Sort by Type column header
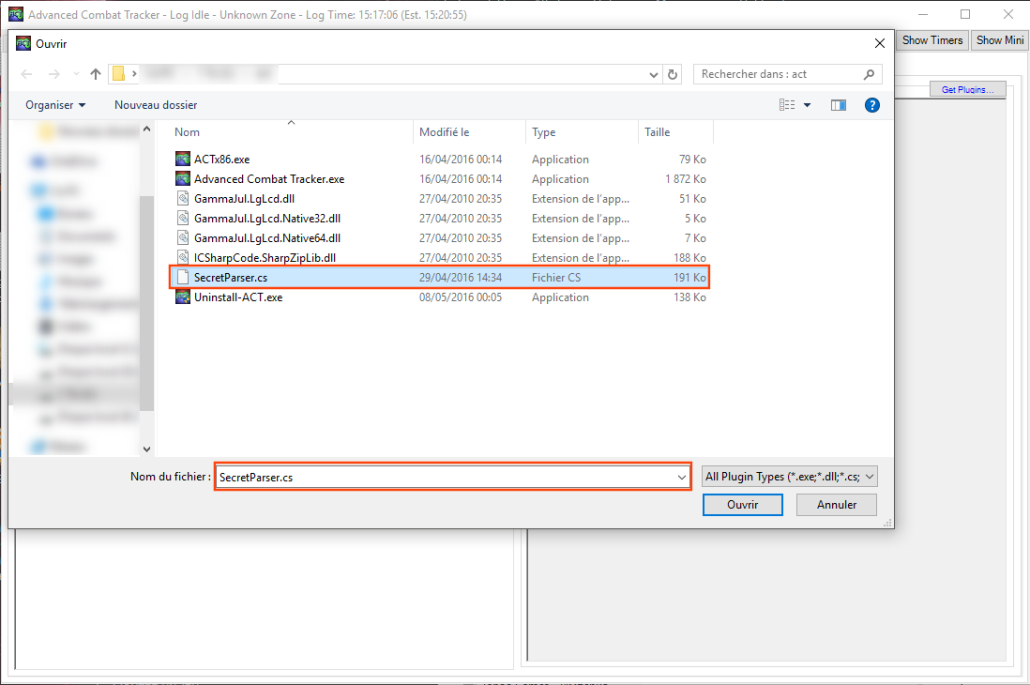This screenshot has height=685, width=1030. tap(544, 132)
